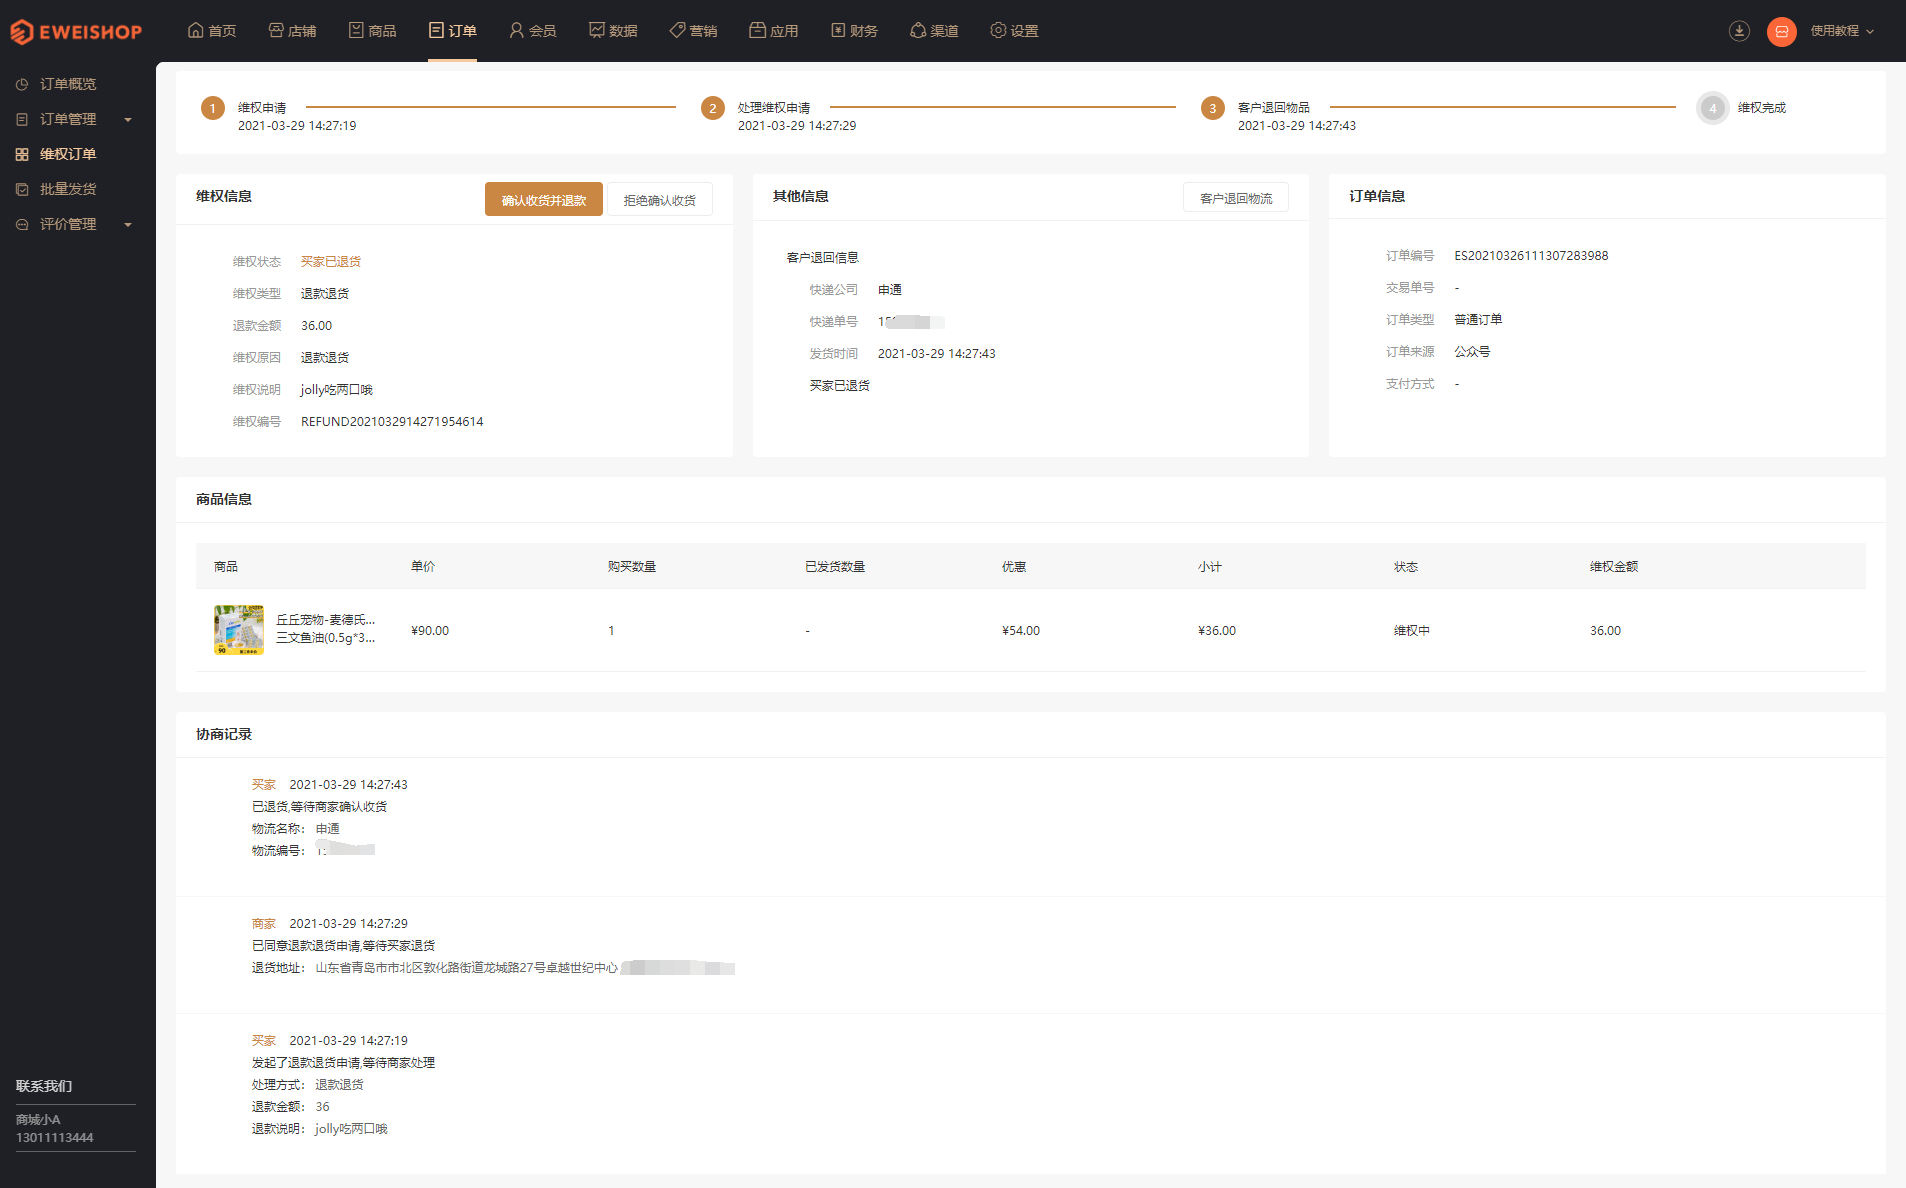This screenshot has height=1188, width=1906.
Task: Click the order icon beside 订单
Action: (x=436, y=30)
